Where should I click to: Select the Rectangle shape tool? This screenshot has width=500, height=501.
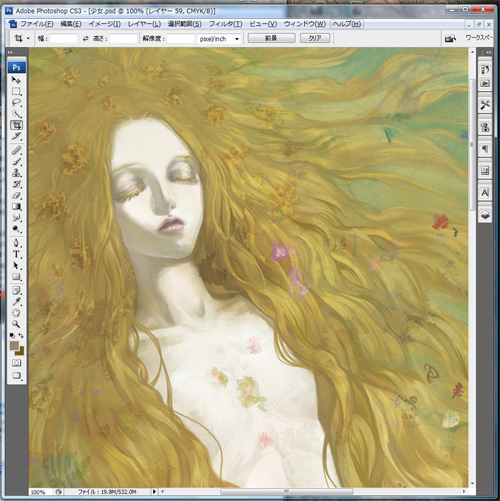click(x=16, y=277)
